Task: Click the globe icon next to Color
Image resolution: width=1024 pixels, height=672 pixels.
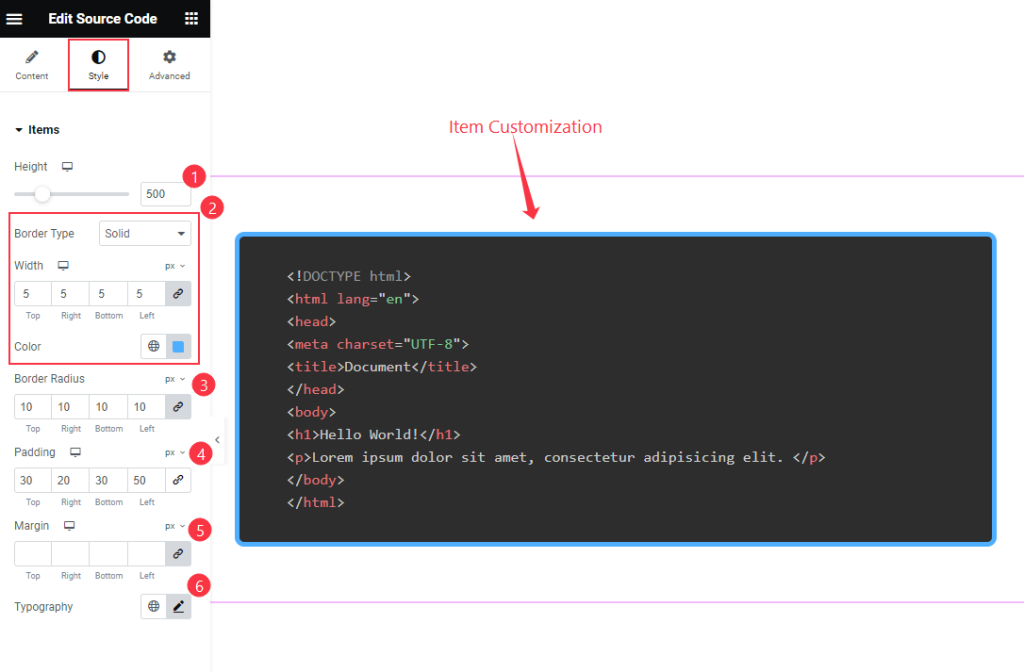Action: click(x=153, y=346)
